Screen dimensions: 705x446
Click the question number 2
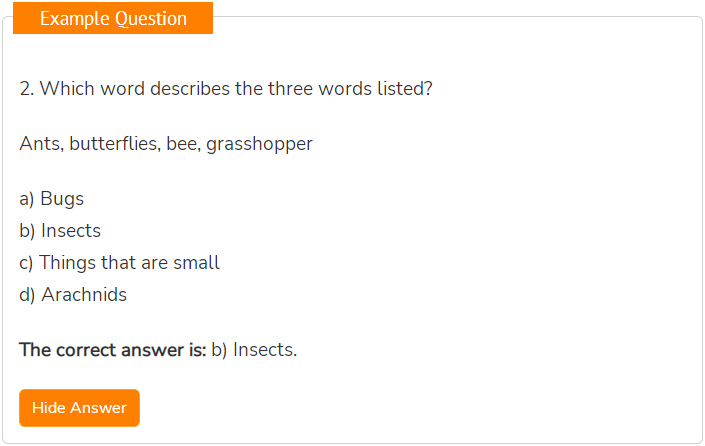[x=27, y=89]
